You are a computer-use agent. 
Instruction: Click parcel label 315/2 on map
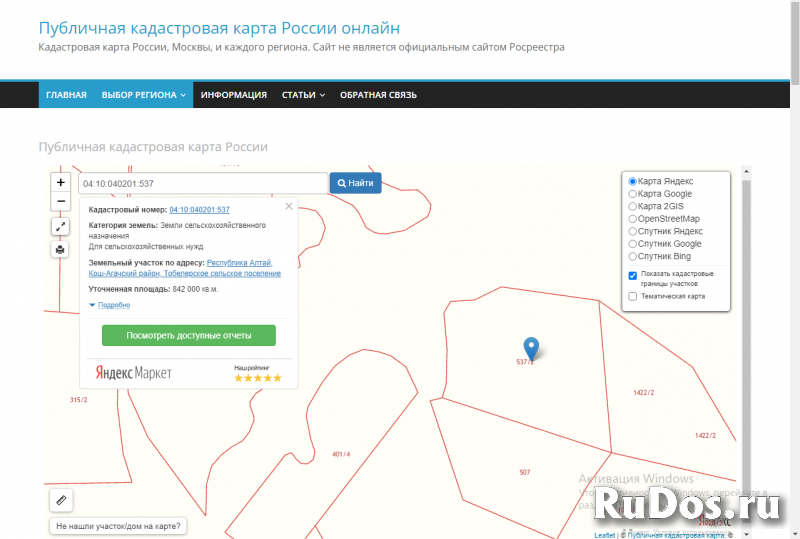tap(79, 400)
